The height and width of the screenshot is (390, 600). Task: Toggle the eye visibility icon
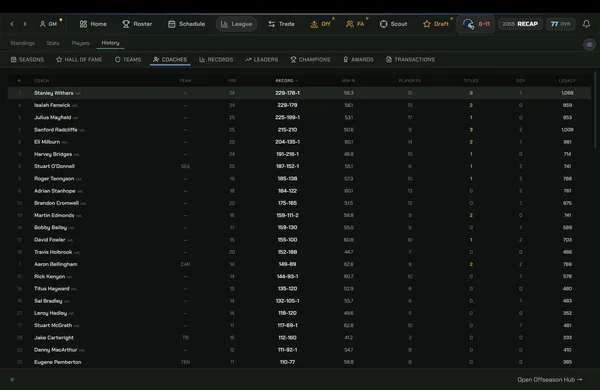[x=589, y=44]
